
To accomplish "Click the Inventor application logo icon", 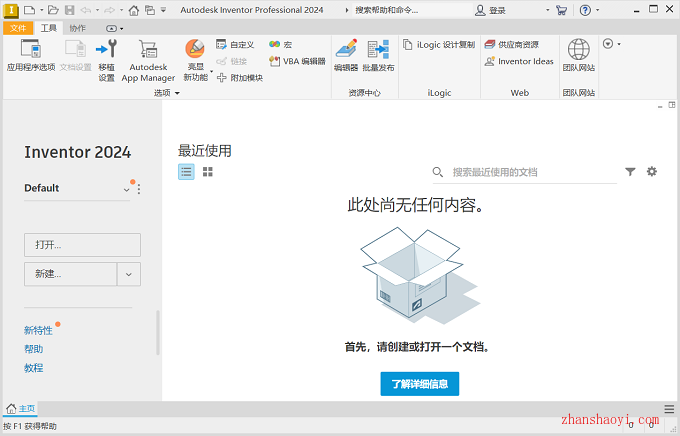I will pyautogui.click(x=10, y=10).
